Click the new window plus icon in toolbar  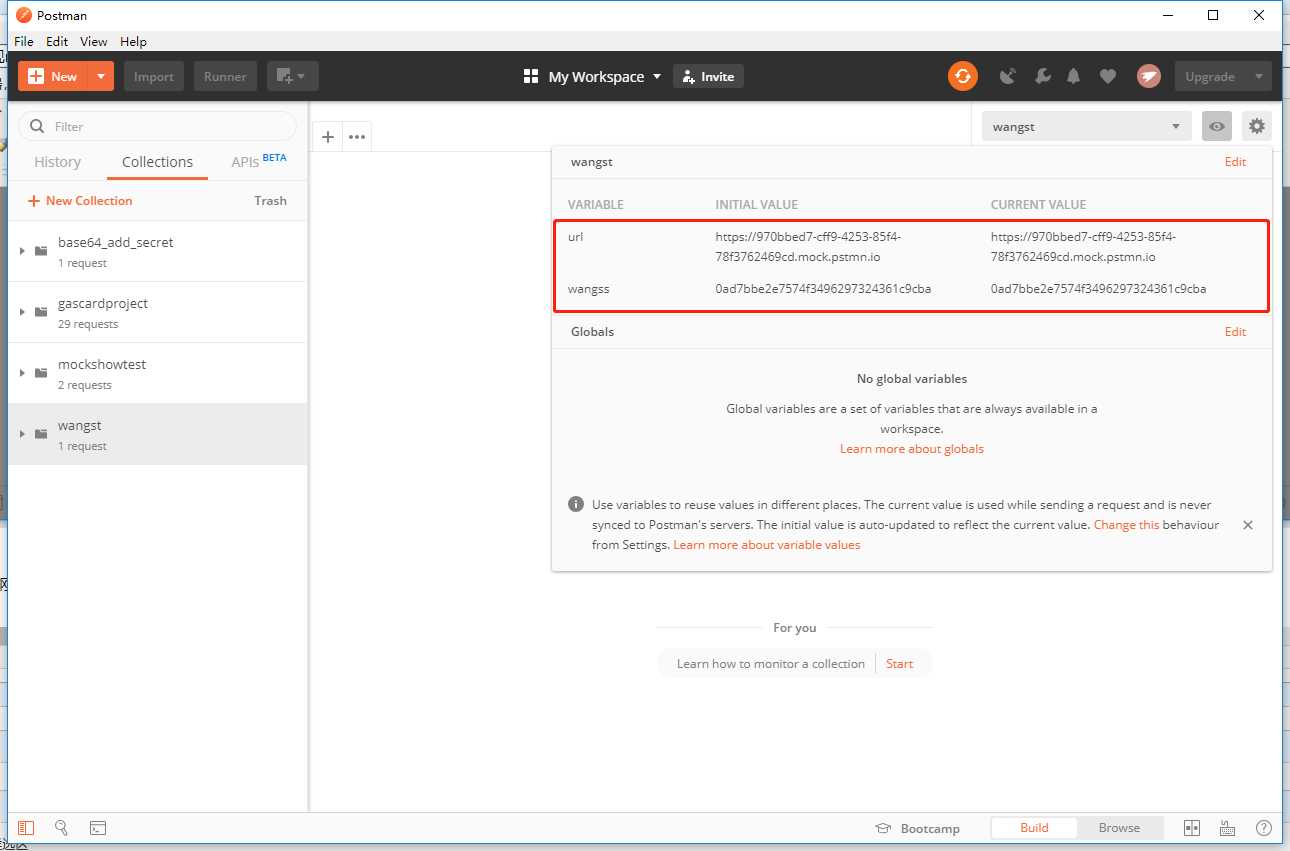(x=293, y=76)
